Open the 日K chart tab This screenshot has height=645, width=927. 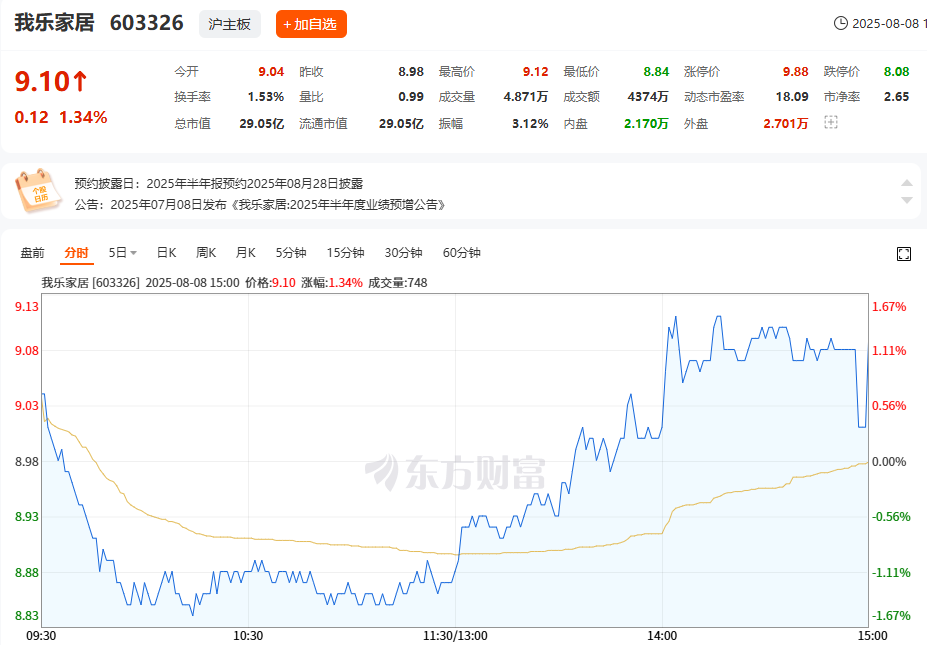(166, 253)
